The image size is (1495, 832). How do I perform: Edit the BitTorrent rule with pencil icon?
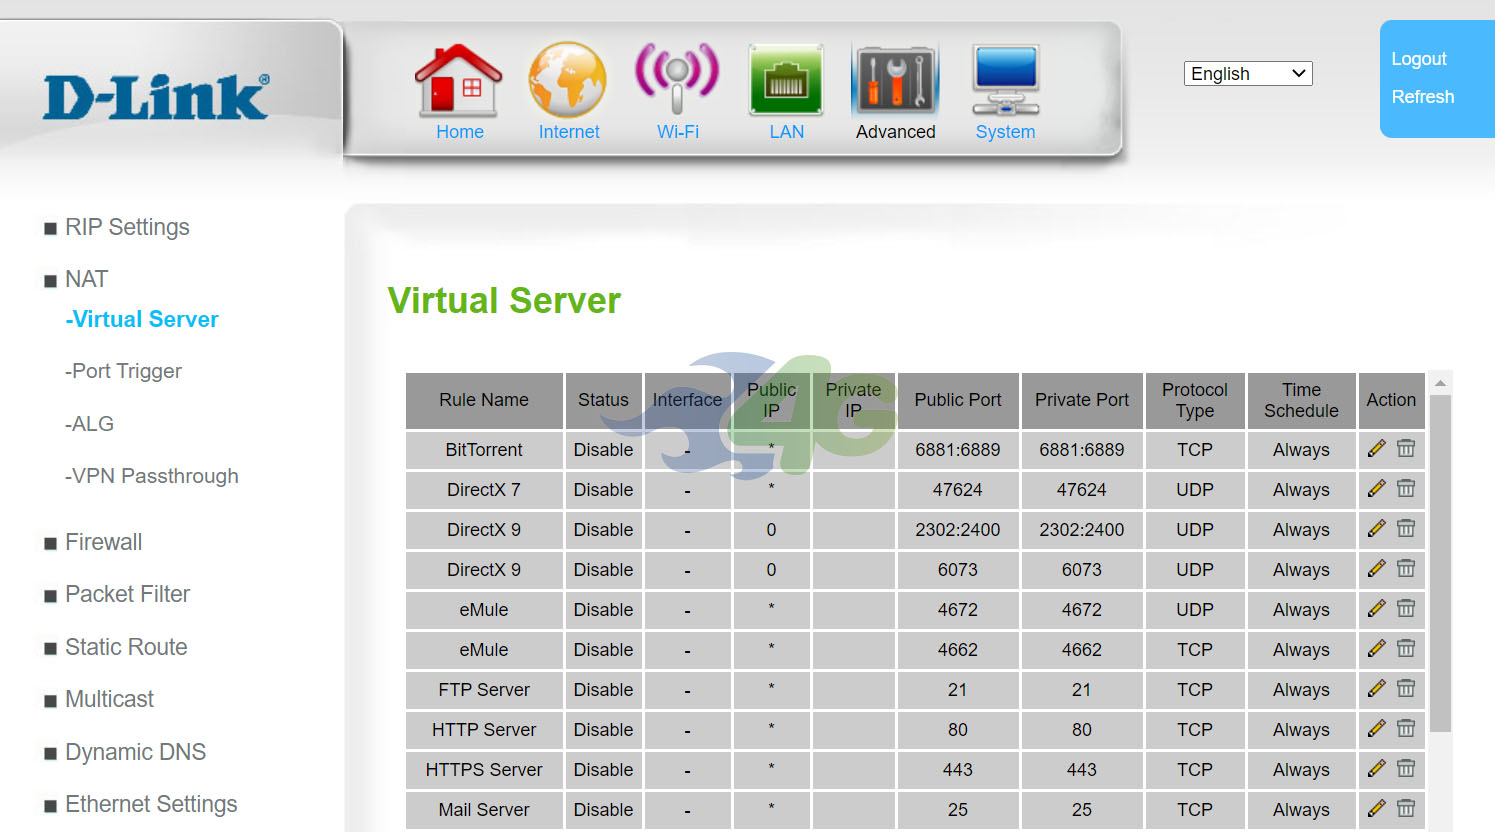tap(1377, 448)
